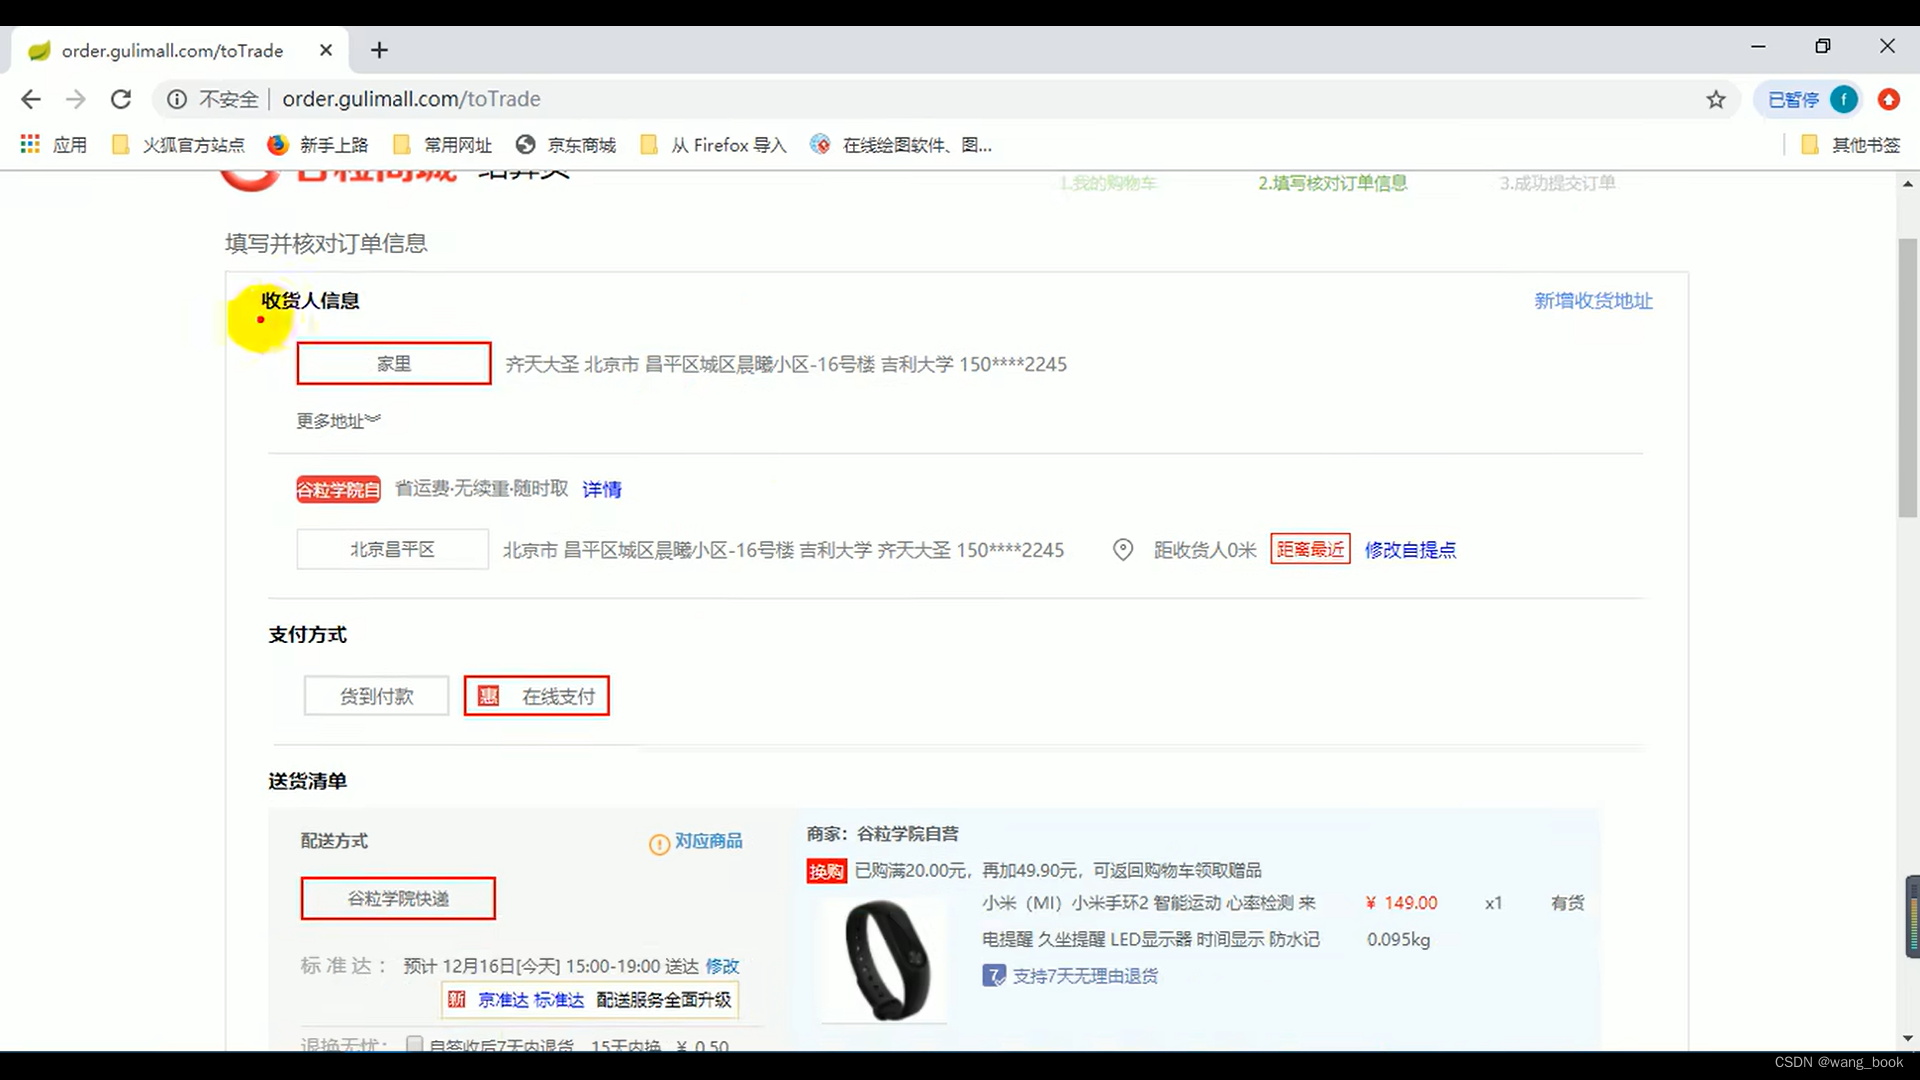Click the 支持7天无理由退货 badge
1920x1080 pixels.
coord(1070,976)
